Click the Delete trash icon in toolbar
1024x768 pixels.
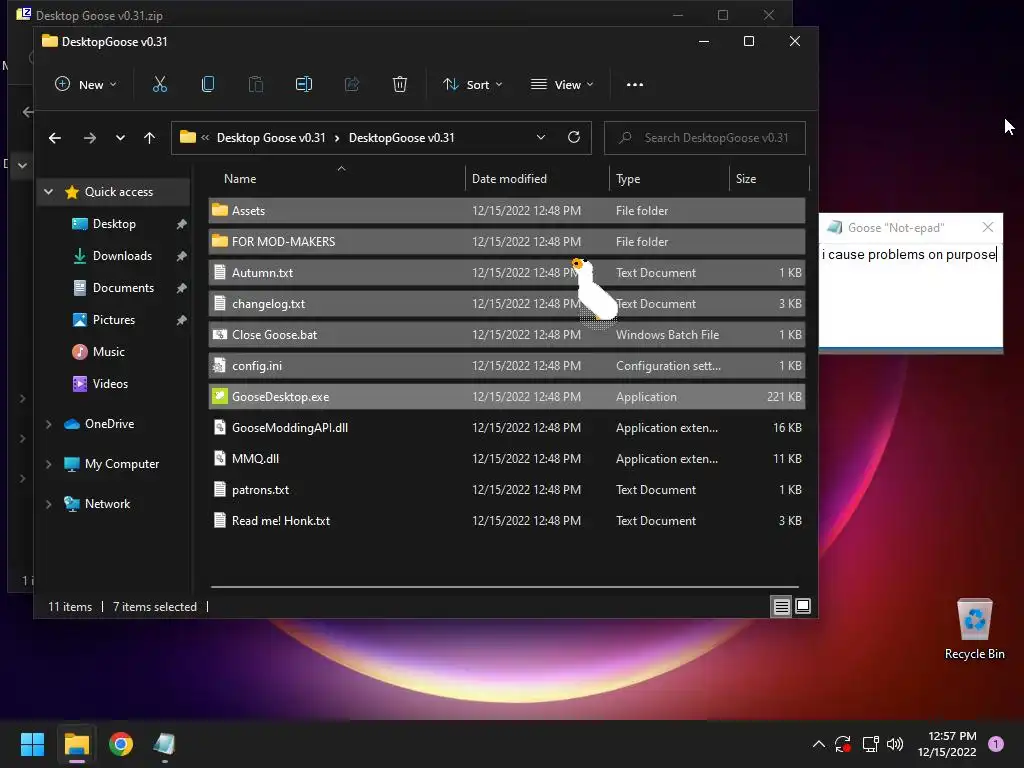click(400, 84)
